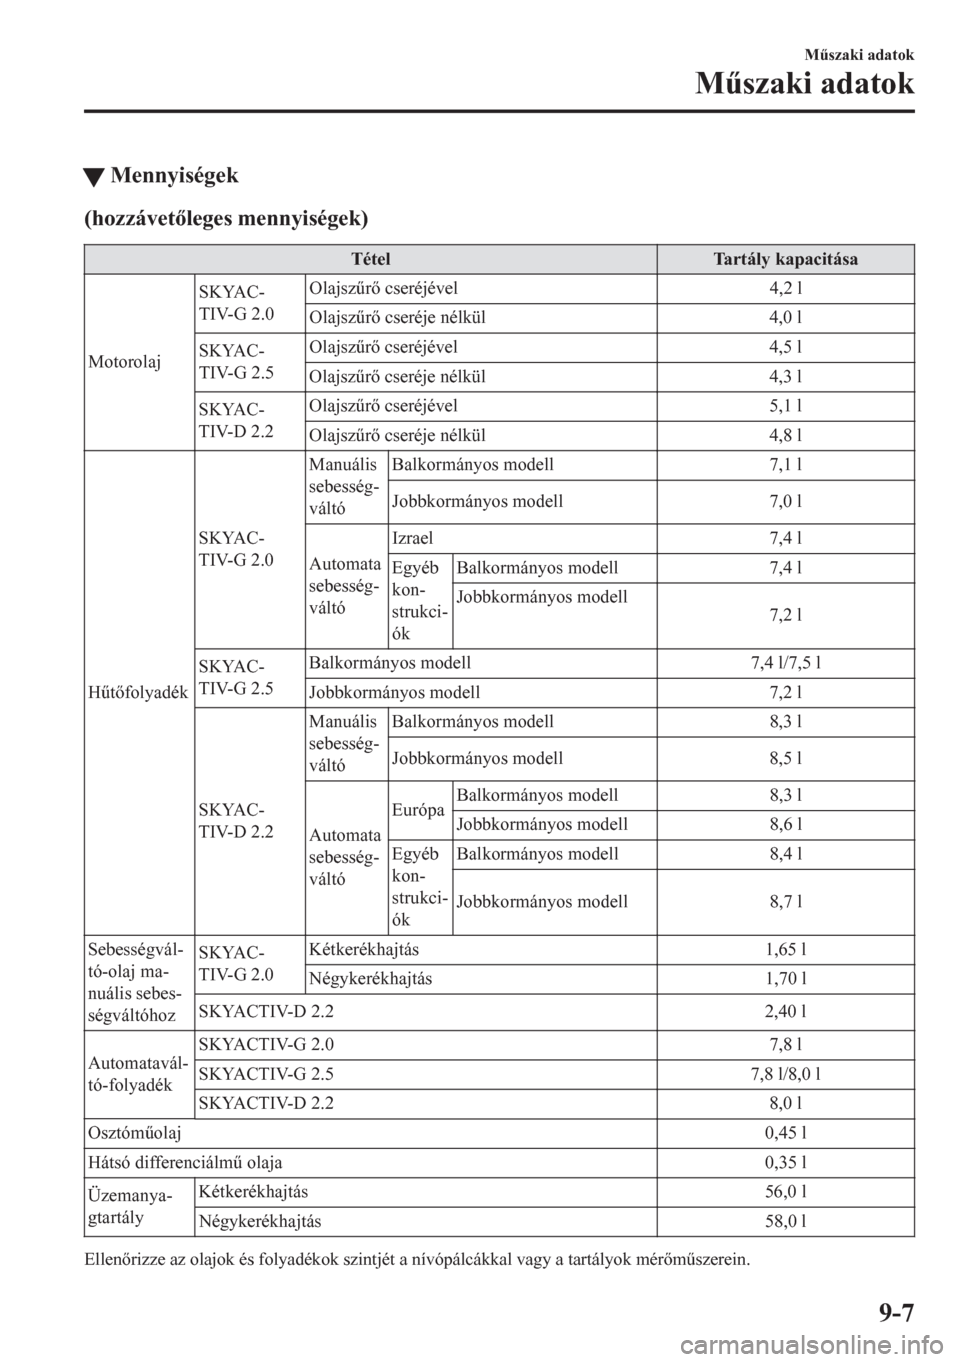Screen dimensions: 960x1362
Task: Click the "56,0 l" fuel tank value
Action: tap(786, 1192)
